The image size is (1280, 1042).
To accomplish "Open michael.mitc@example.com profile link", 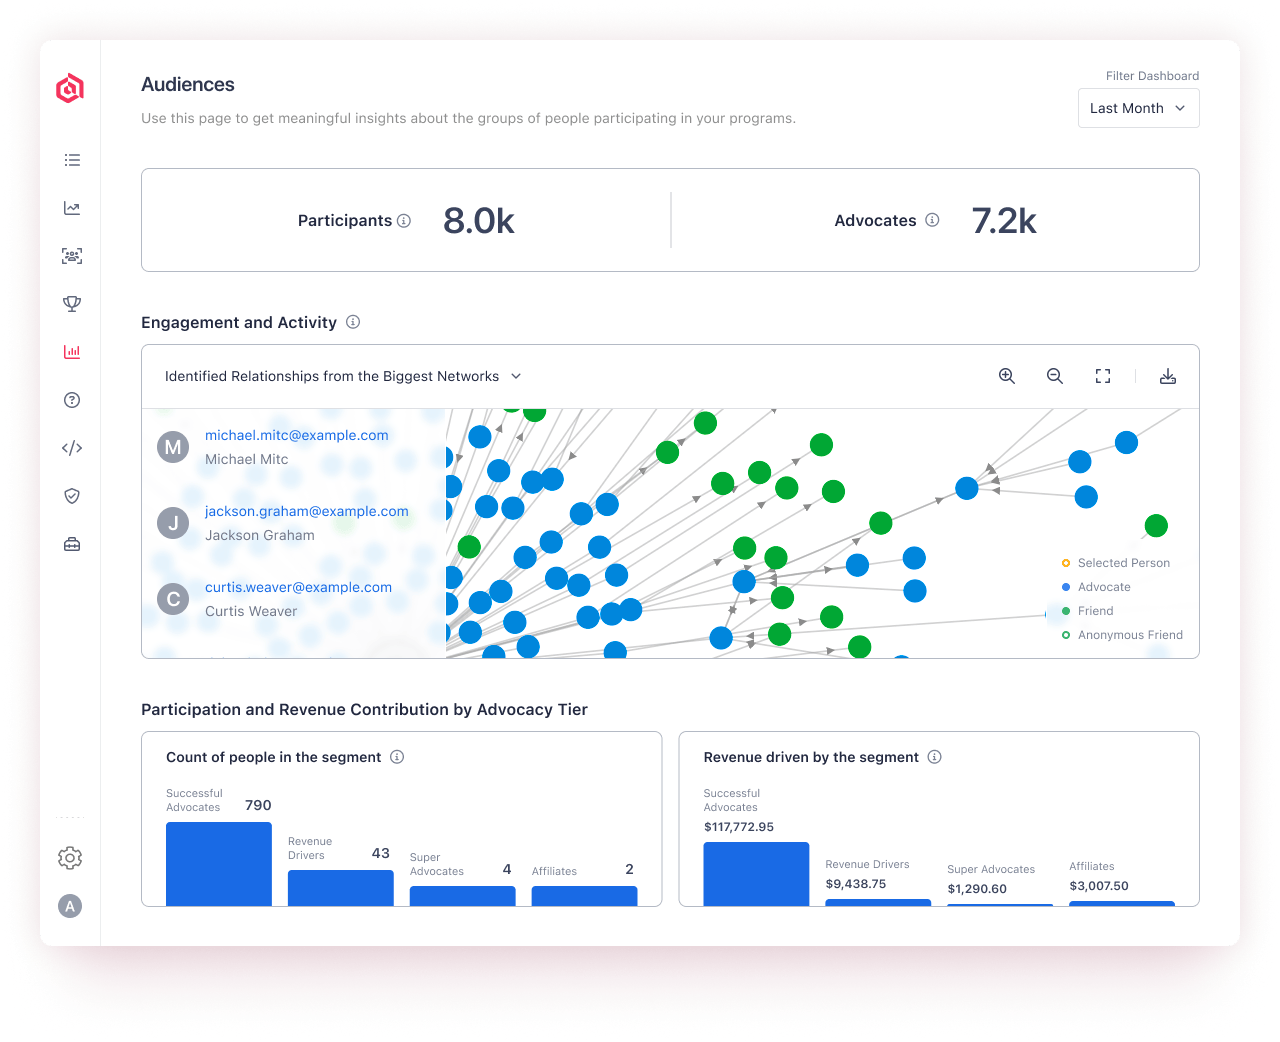I will (296, 435).
